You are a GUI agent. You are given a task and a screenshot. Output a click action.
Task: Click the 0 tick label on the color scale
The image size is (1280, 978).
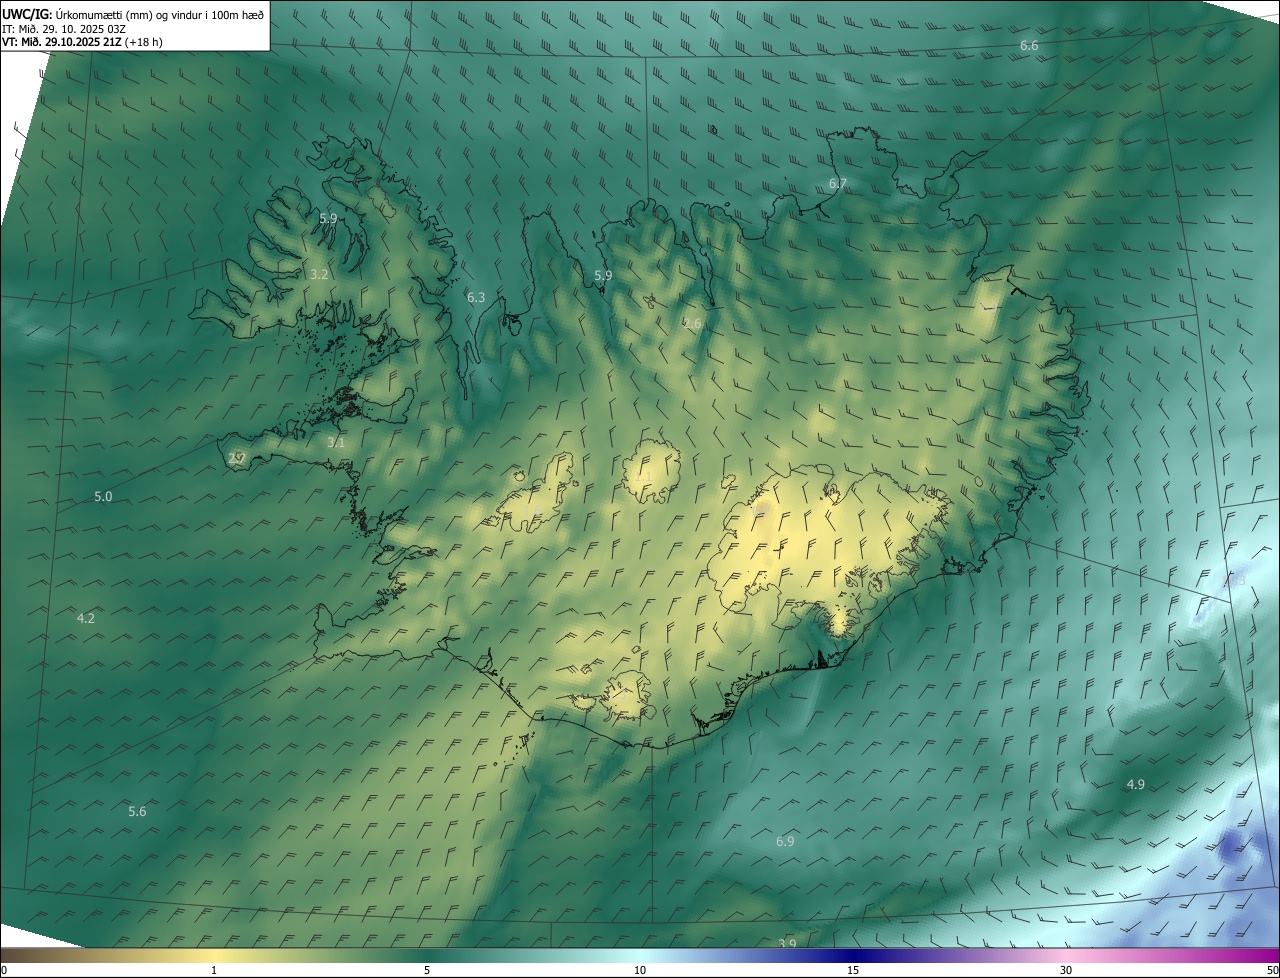4,970
